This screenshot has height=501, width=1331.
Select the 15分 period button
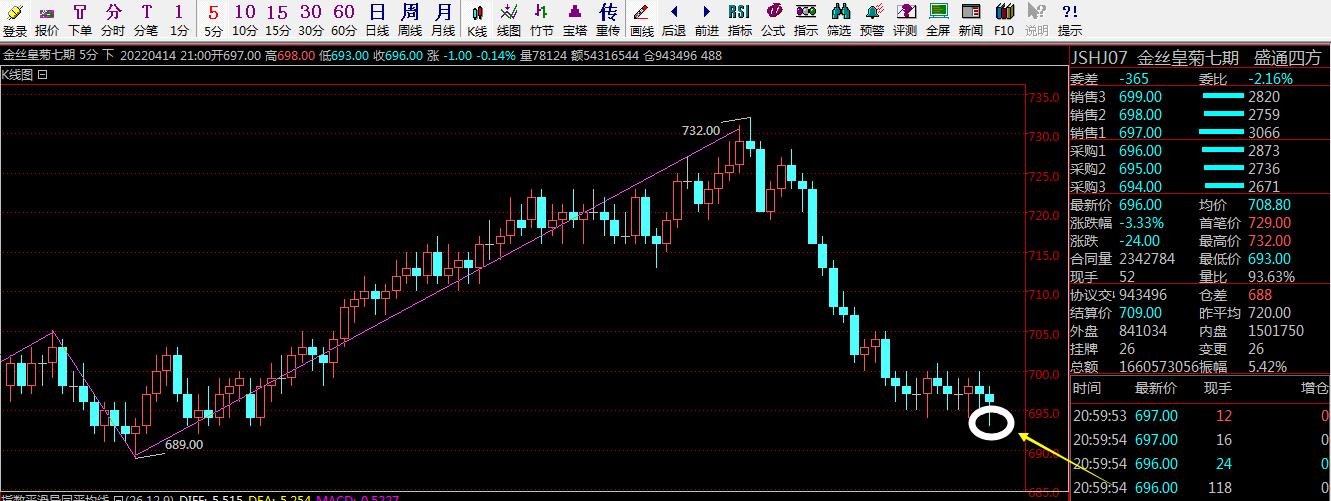coord(277,19)
